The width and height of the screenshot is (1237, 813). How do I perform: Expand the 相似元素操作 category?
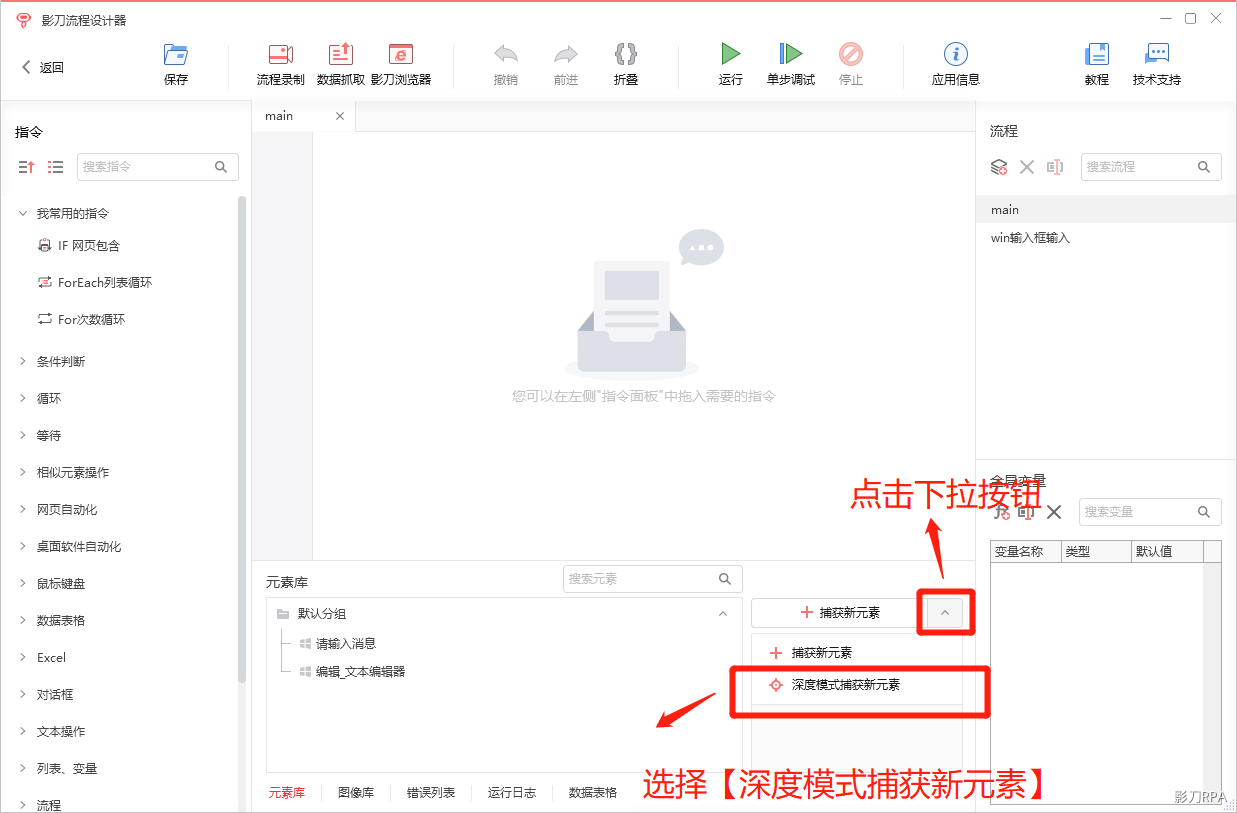click(23, 472)
